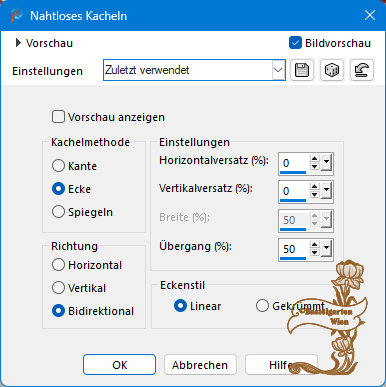The image size is (386, 387).
Task: Expand the Vorschau disclosure triangle
Action: click(18, 43)
